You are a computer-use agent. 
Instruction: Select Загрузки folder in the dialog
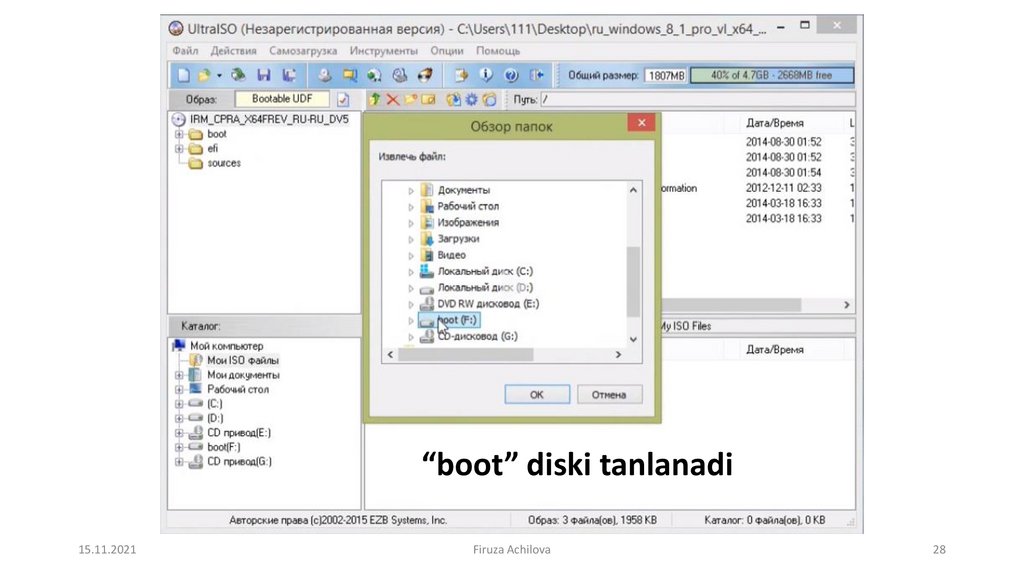[x=458, y=239]
